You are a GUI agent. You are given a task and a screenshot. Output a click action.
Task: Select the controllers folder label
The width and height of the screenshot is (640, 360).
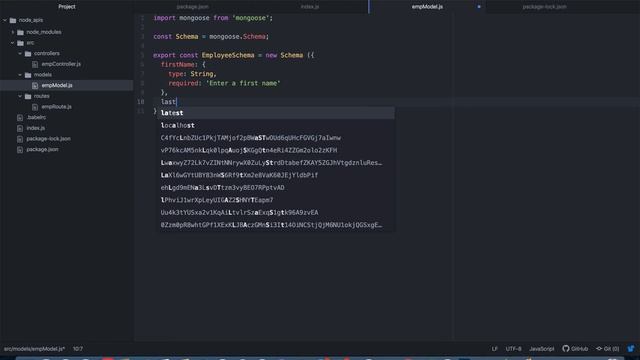coord(47,53)
